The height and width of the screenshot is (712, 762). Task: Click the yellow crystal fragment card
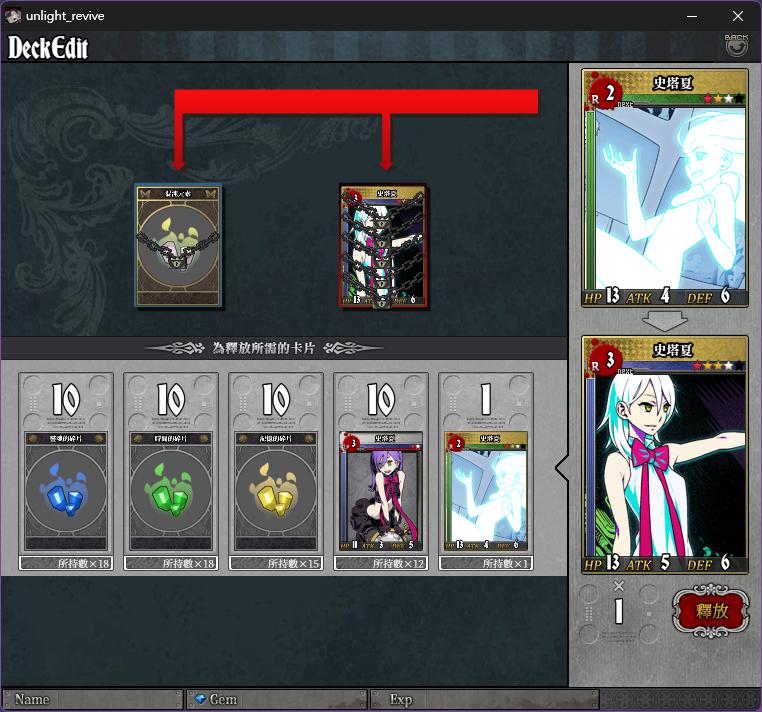(x=276, y=491)
